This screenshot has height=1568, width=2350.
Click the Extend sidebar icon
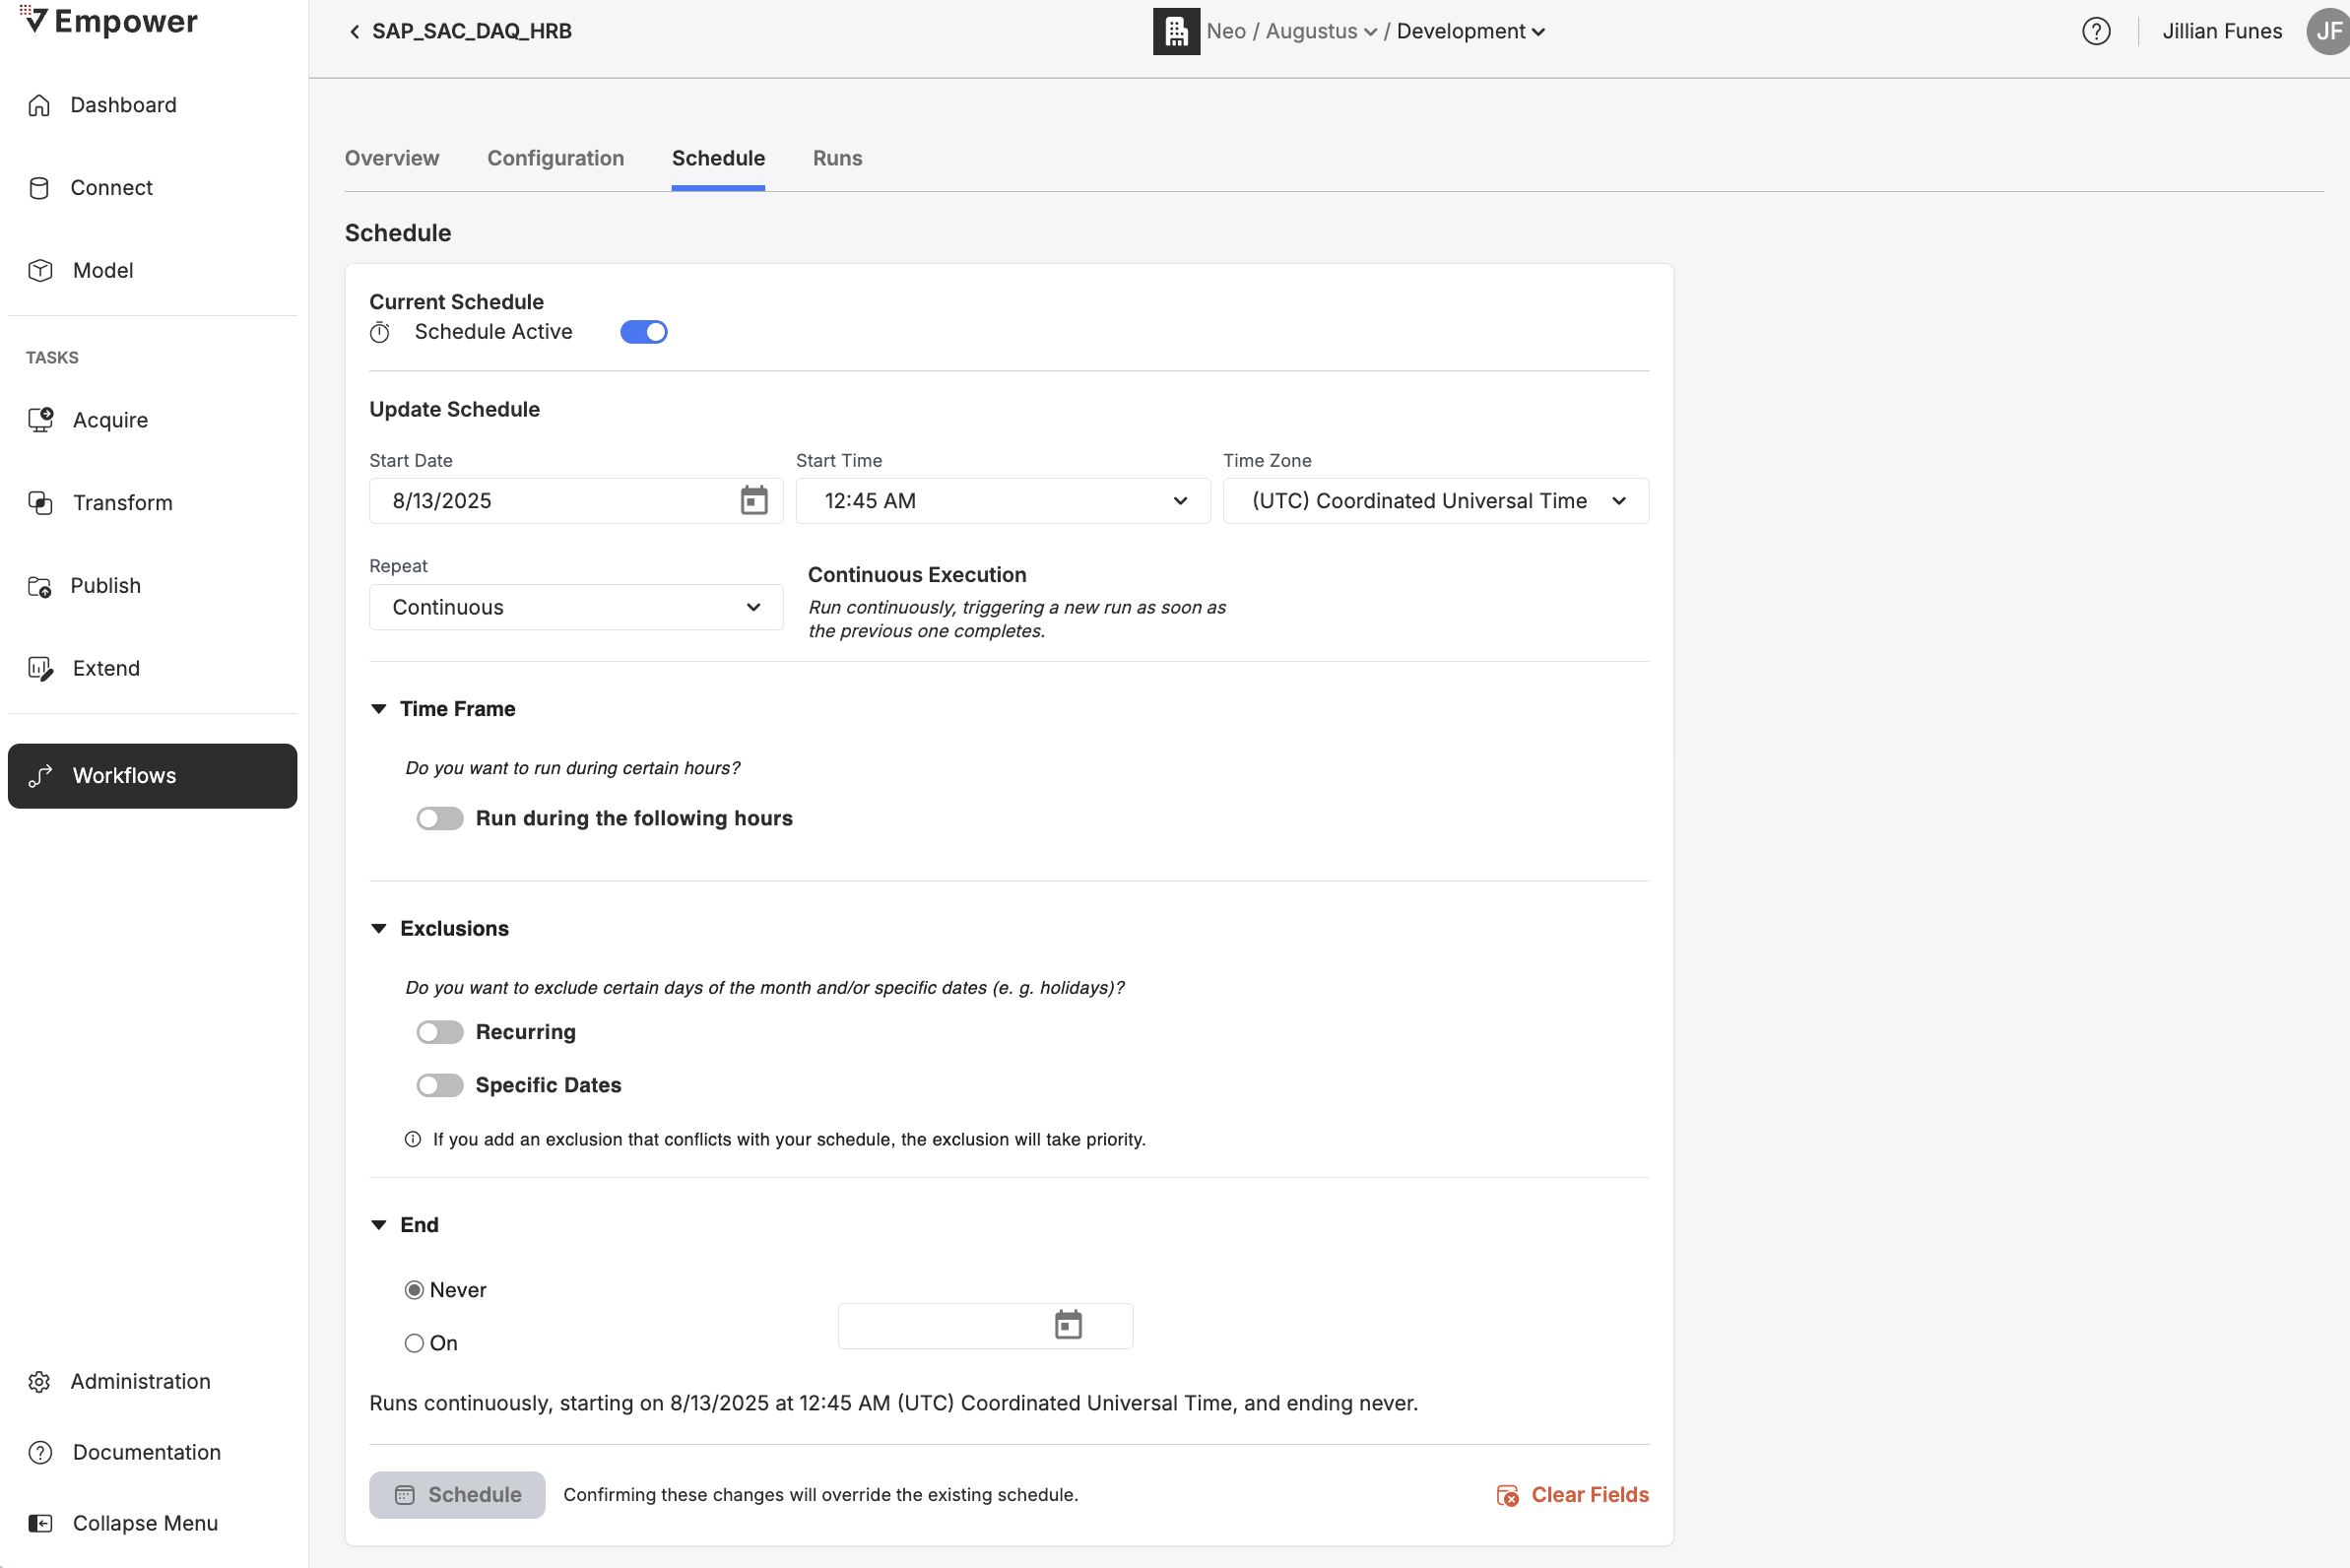(40, 668)
